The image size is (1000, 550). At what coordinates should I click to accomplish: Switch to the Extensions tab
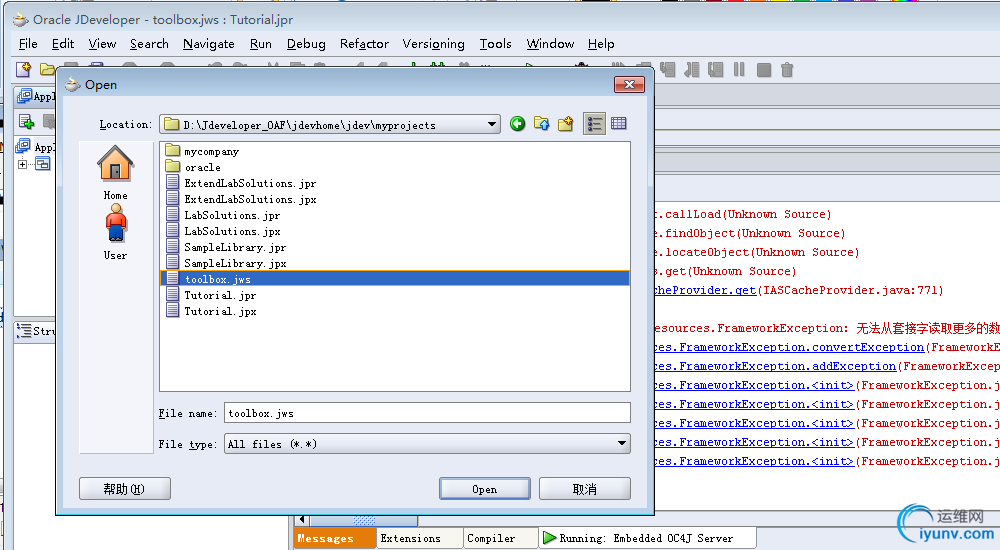(419, 538)
